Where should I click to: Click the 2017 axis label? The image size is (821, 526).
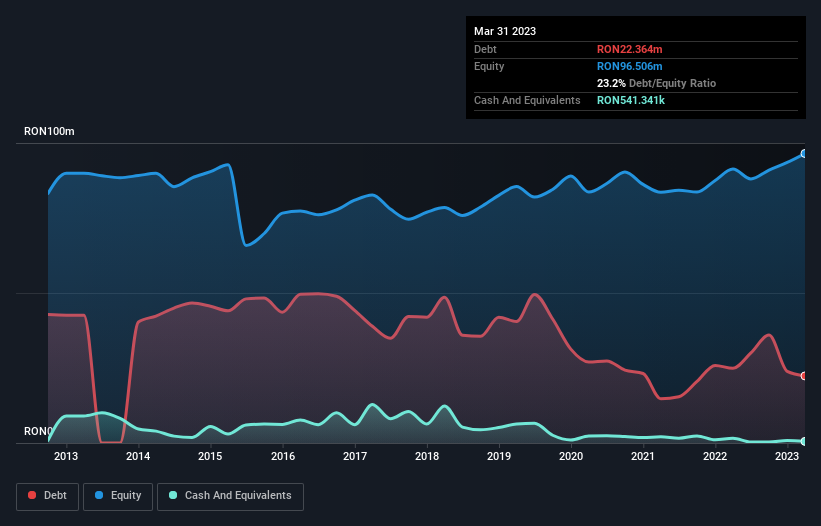point(355,456)
